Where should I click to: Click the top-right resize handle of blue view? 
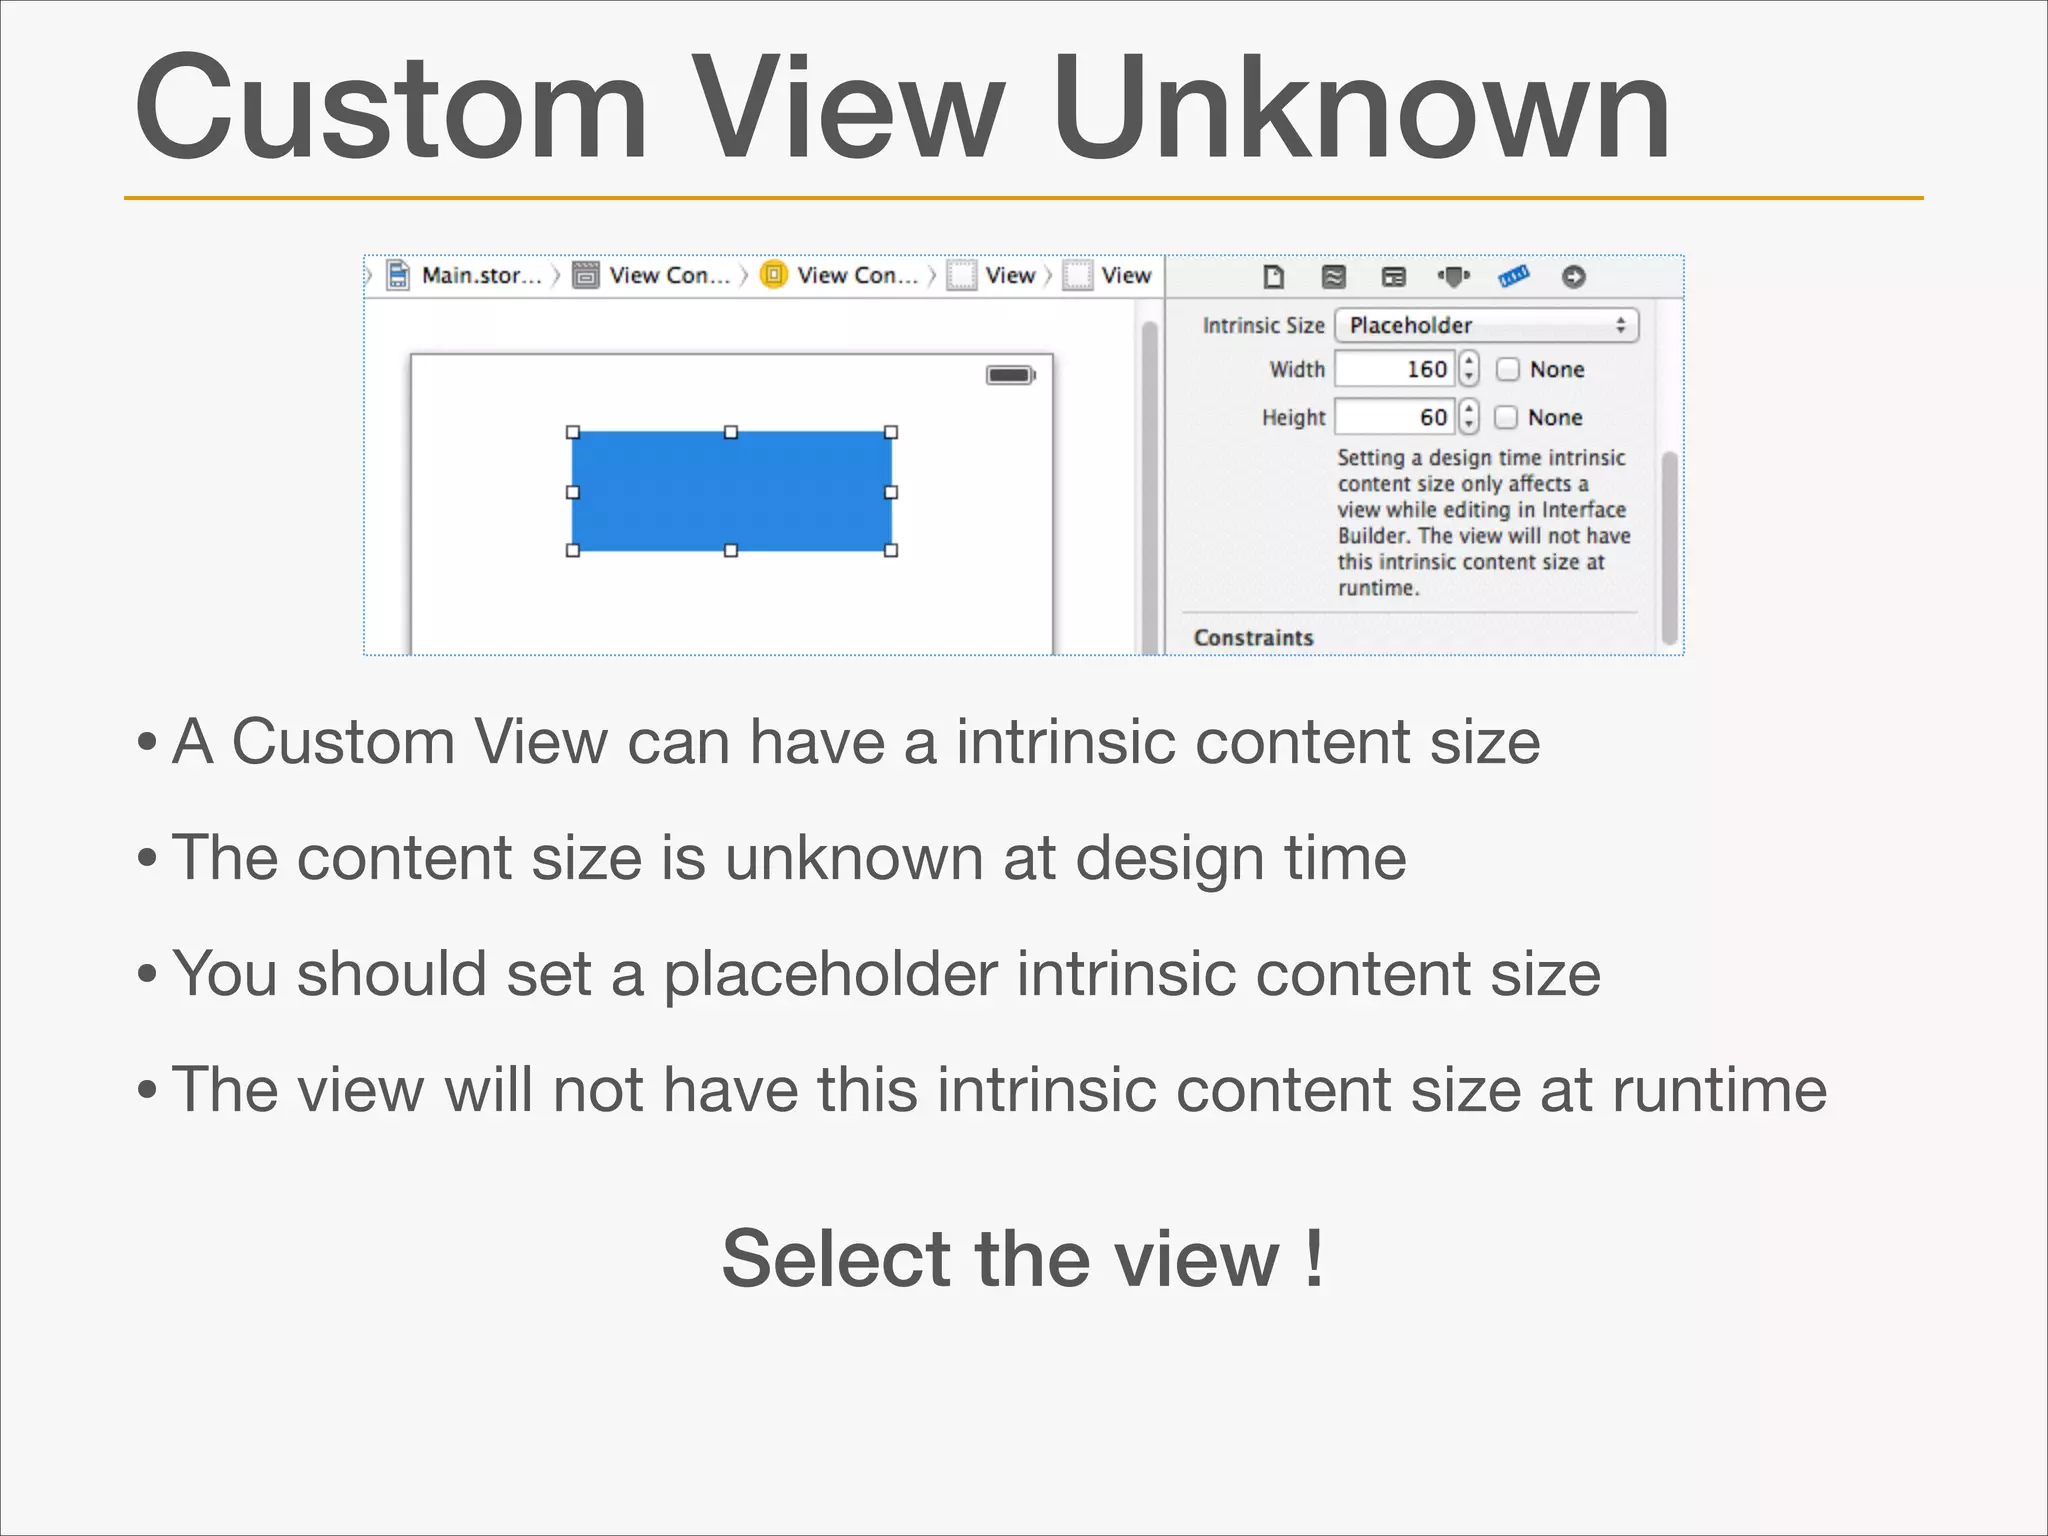[891, 432]
